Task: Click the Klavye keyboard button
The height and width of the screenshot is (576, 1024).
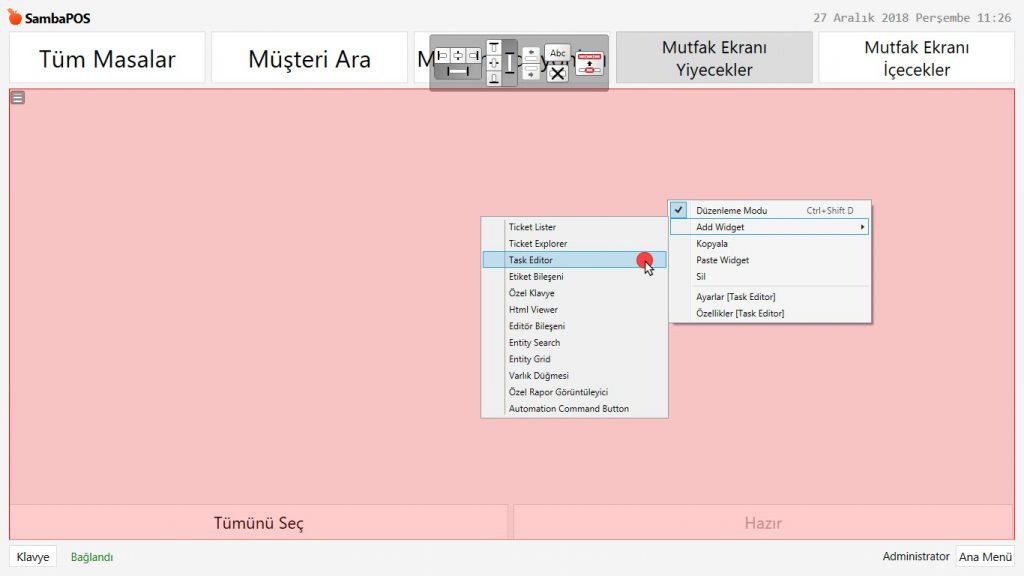Action: [33, 557]
